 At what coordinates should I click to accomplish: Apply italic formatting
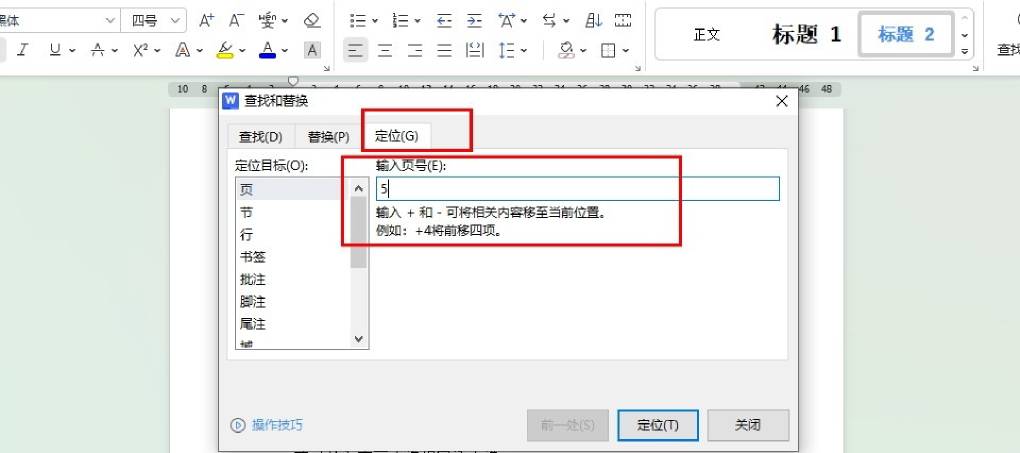pyautogui.click(x=23, y=49)
